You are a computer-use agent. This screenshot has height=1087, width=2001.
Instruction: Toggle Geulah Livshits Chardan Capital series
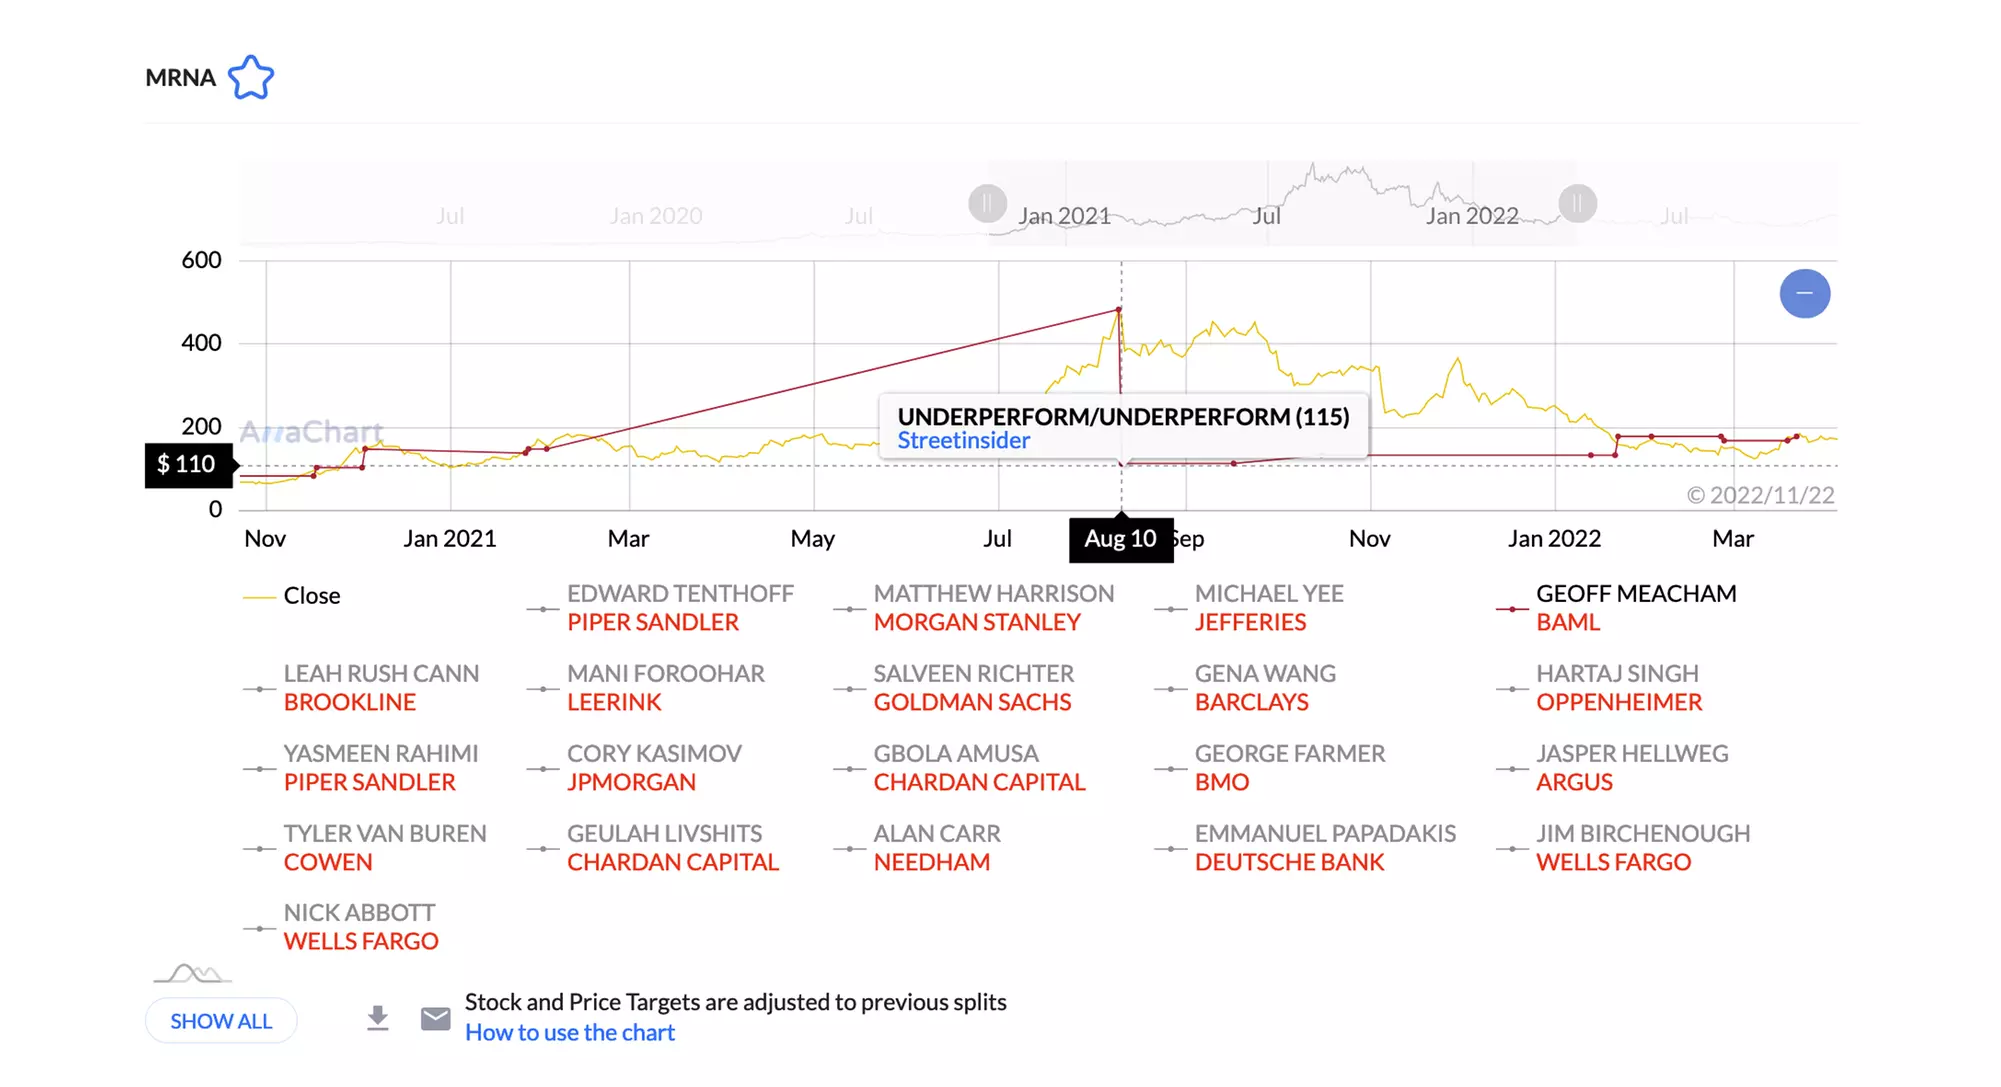click(x=653, y=848)
